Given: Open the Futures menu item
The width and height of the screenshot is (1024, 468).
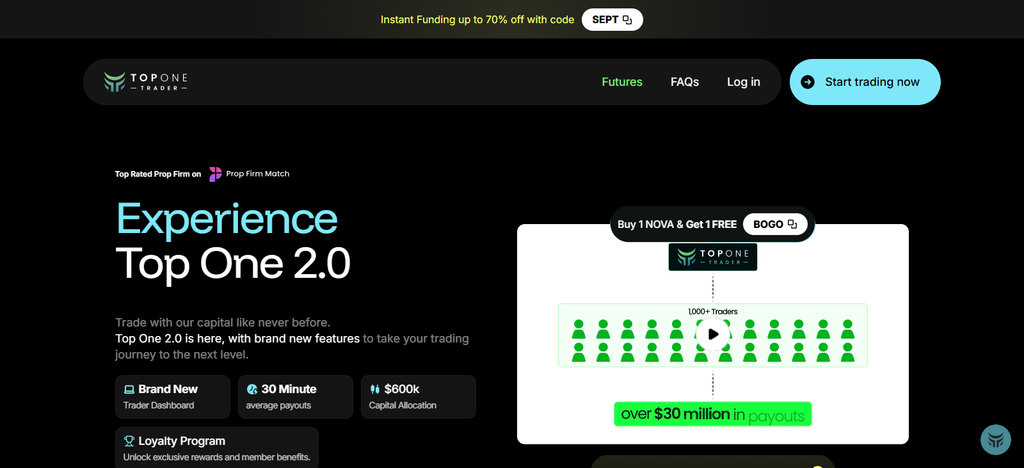Looking at the screenshot, I should 622,82.
